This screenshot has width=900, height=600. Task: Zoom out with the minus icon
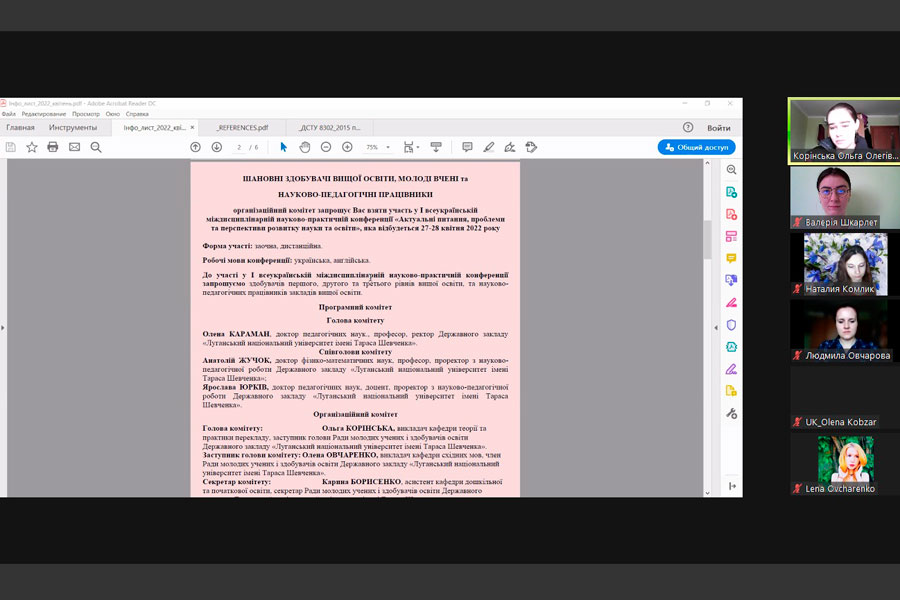point(326,147)
